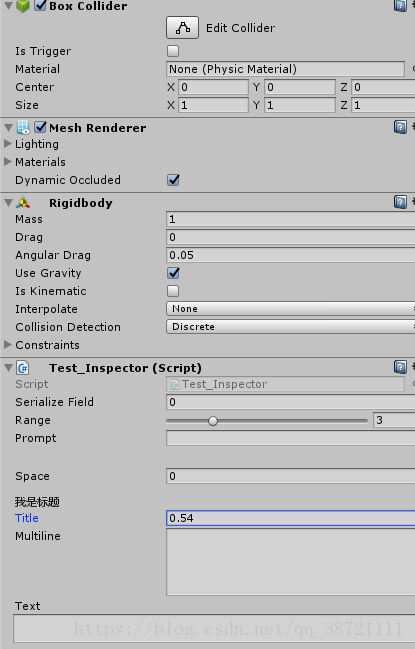415x649 pixels.
Task: Open Mesh Renderer help reference icon
Action: pyautogui.click(x=400, y=127)
